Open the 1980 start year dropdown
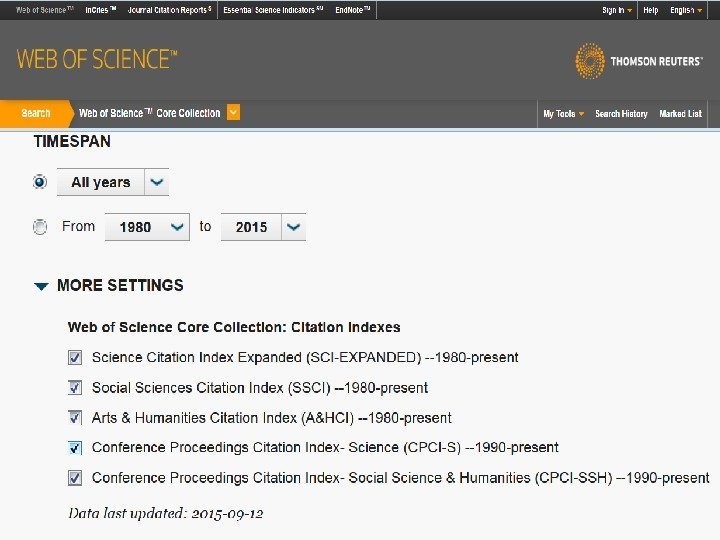 [178, 227]
